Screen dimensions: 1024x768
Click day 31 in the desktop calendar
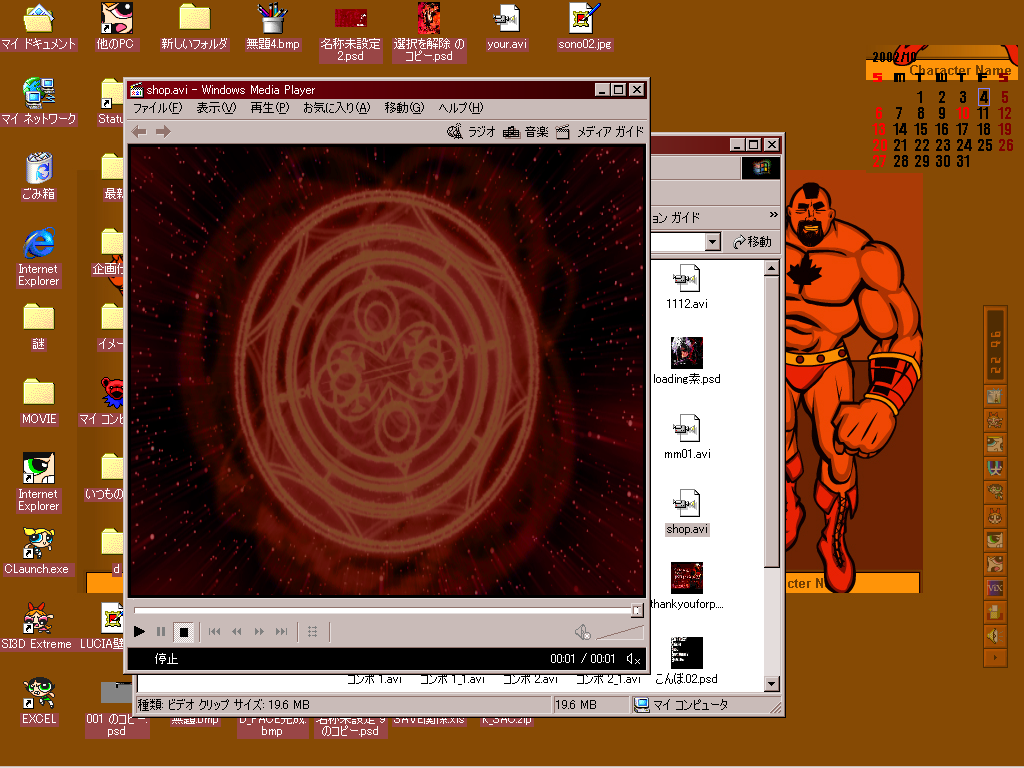coord(963,161)
